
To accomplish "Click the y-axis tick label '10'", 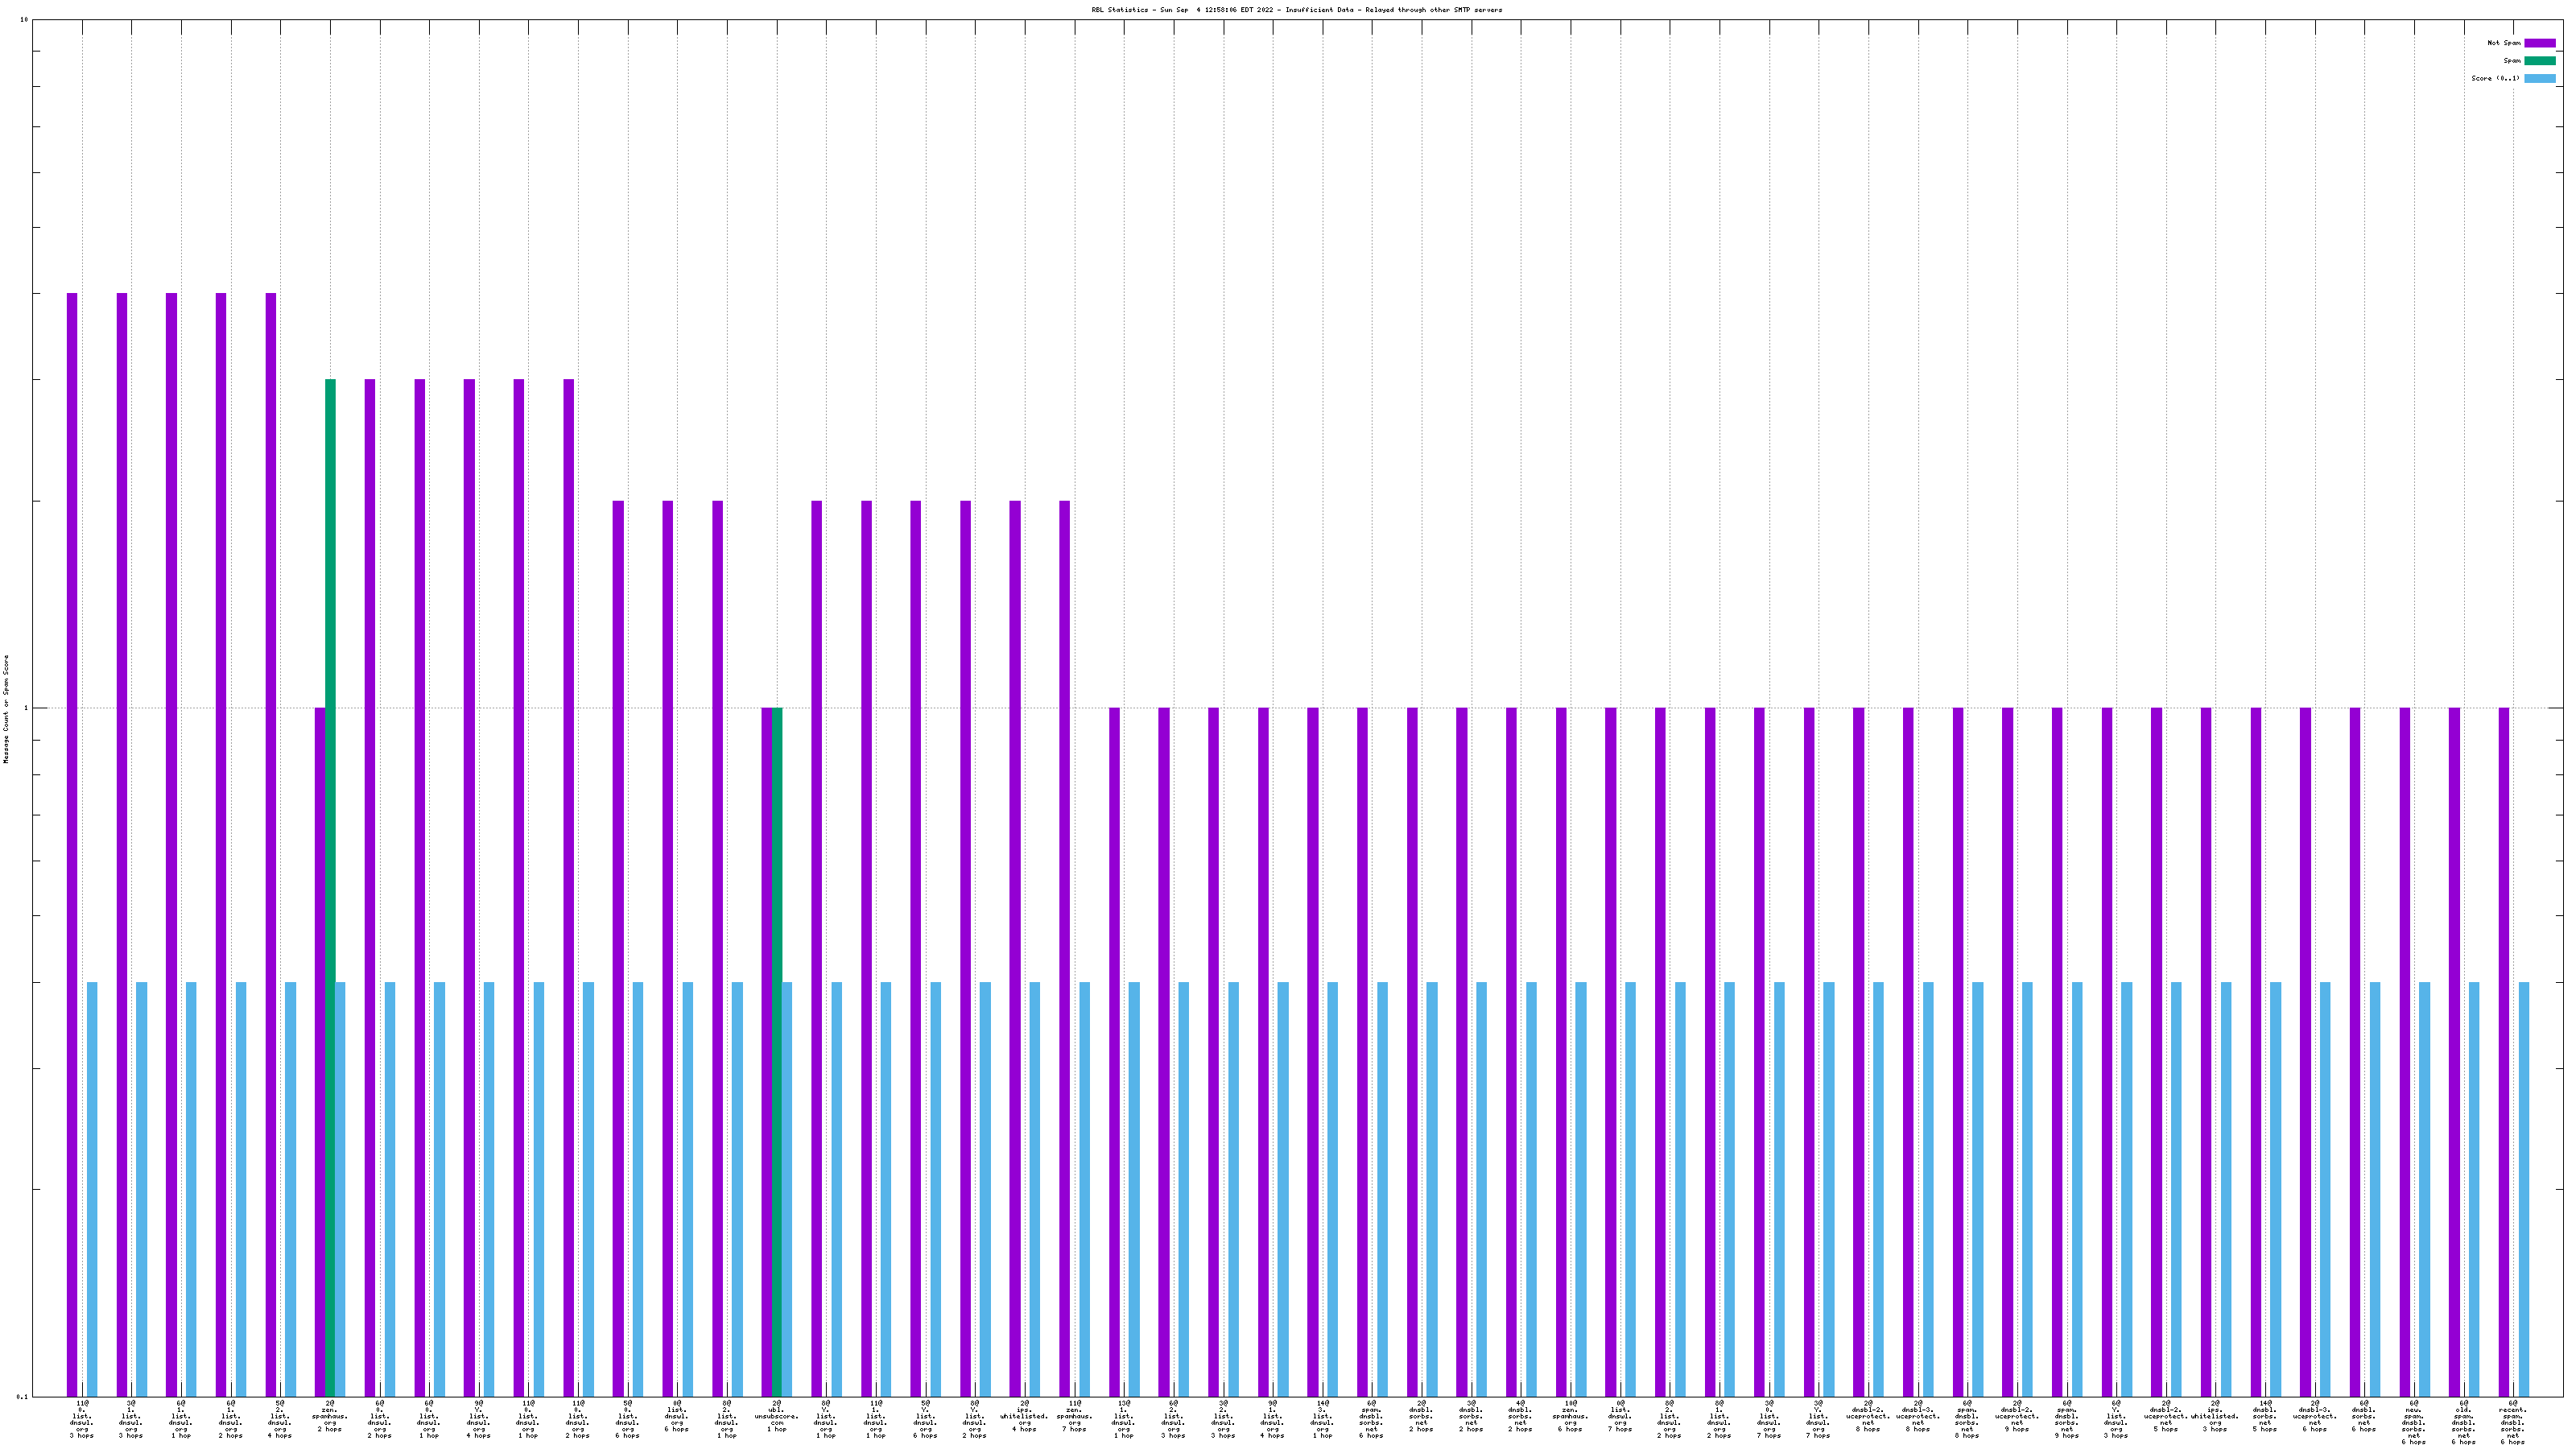I will pyautogui.click(x=24, y=20).
